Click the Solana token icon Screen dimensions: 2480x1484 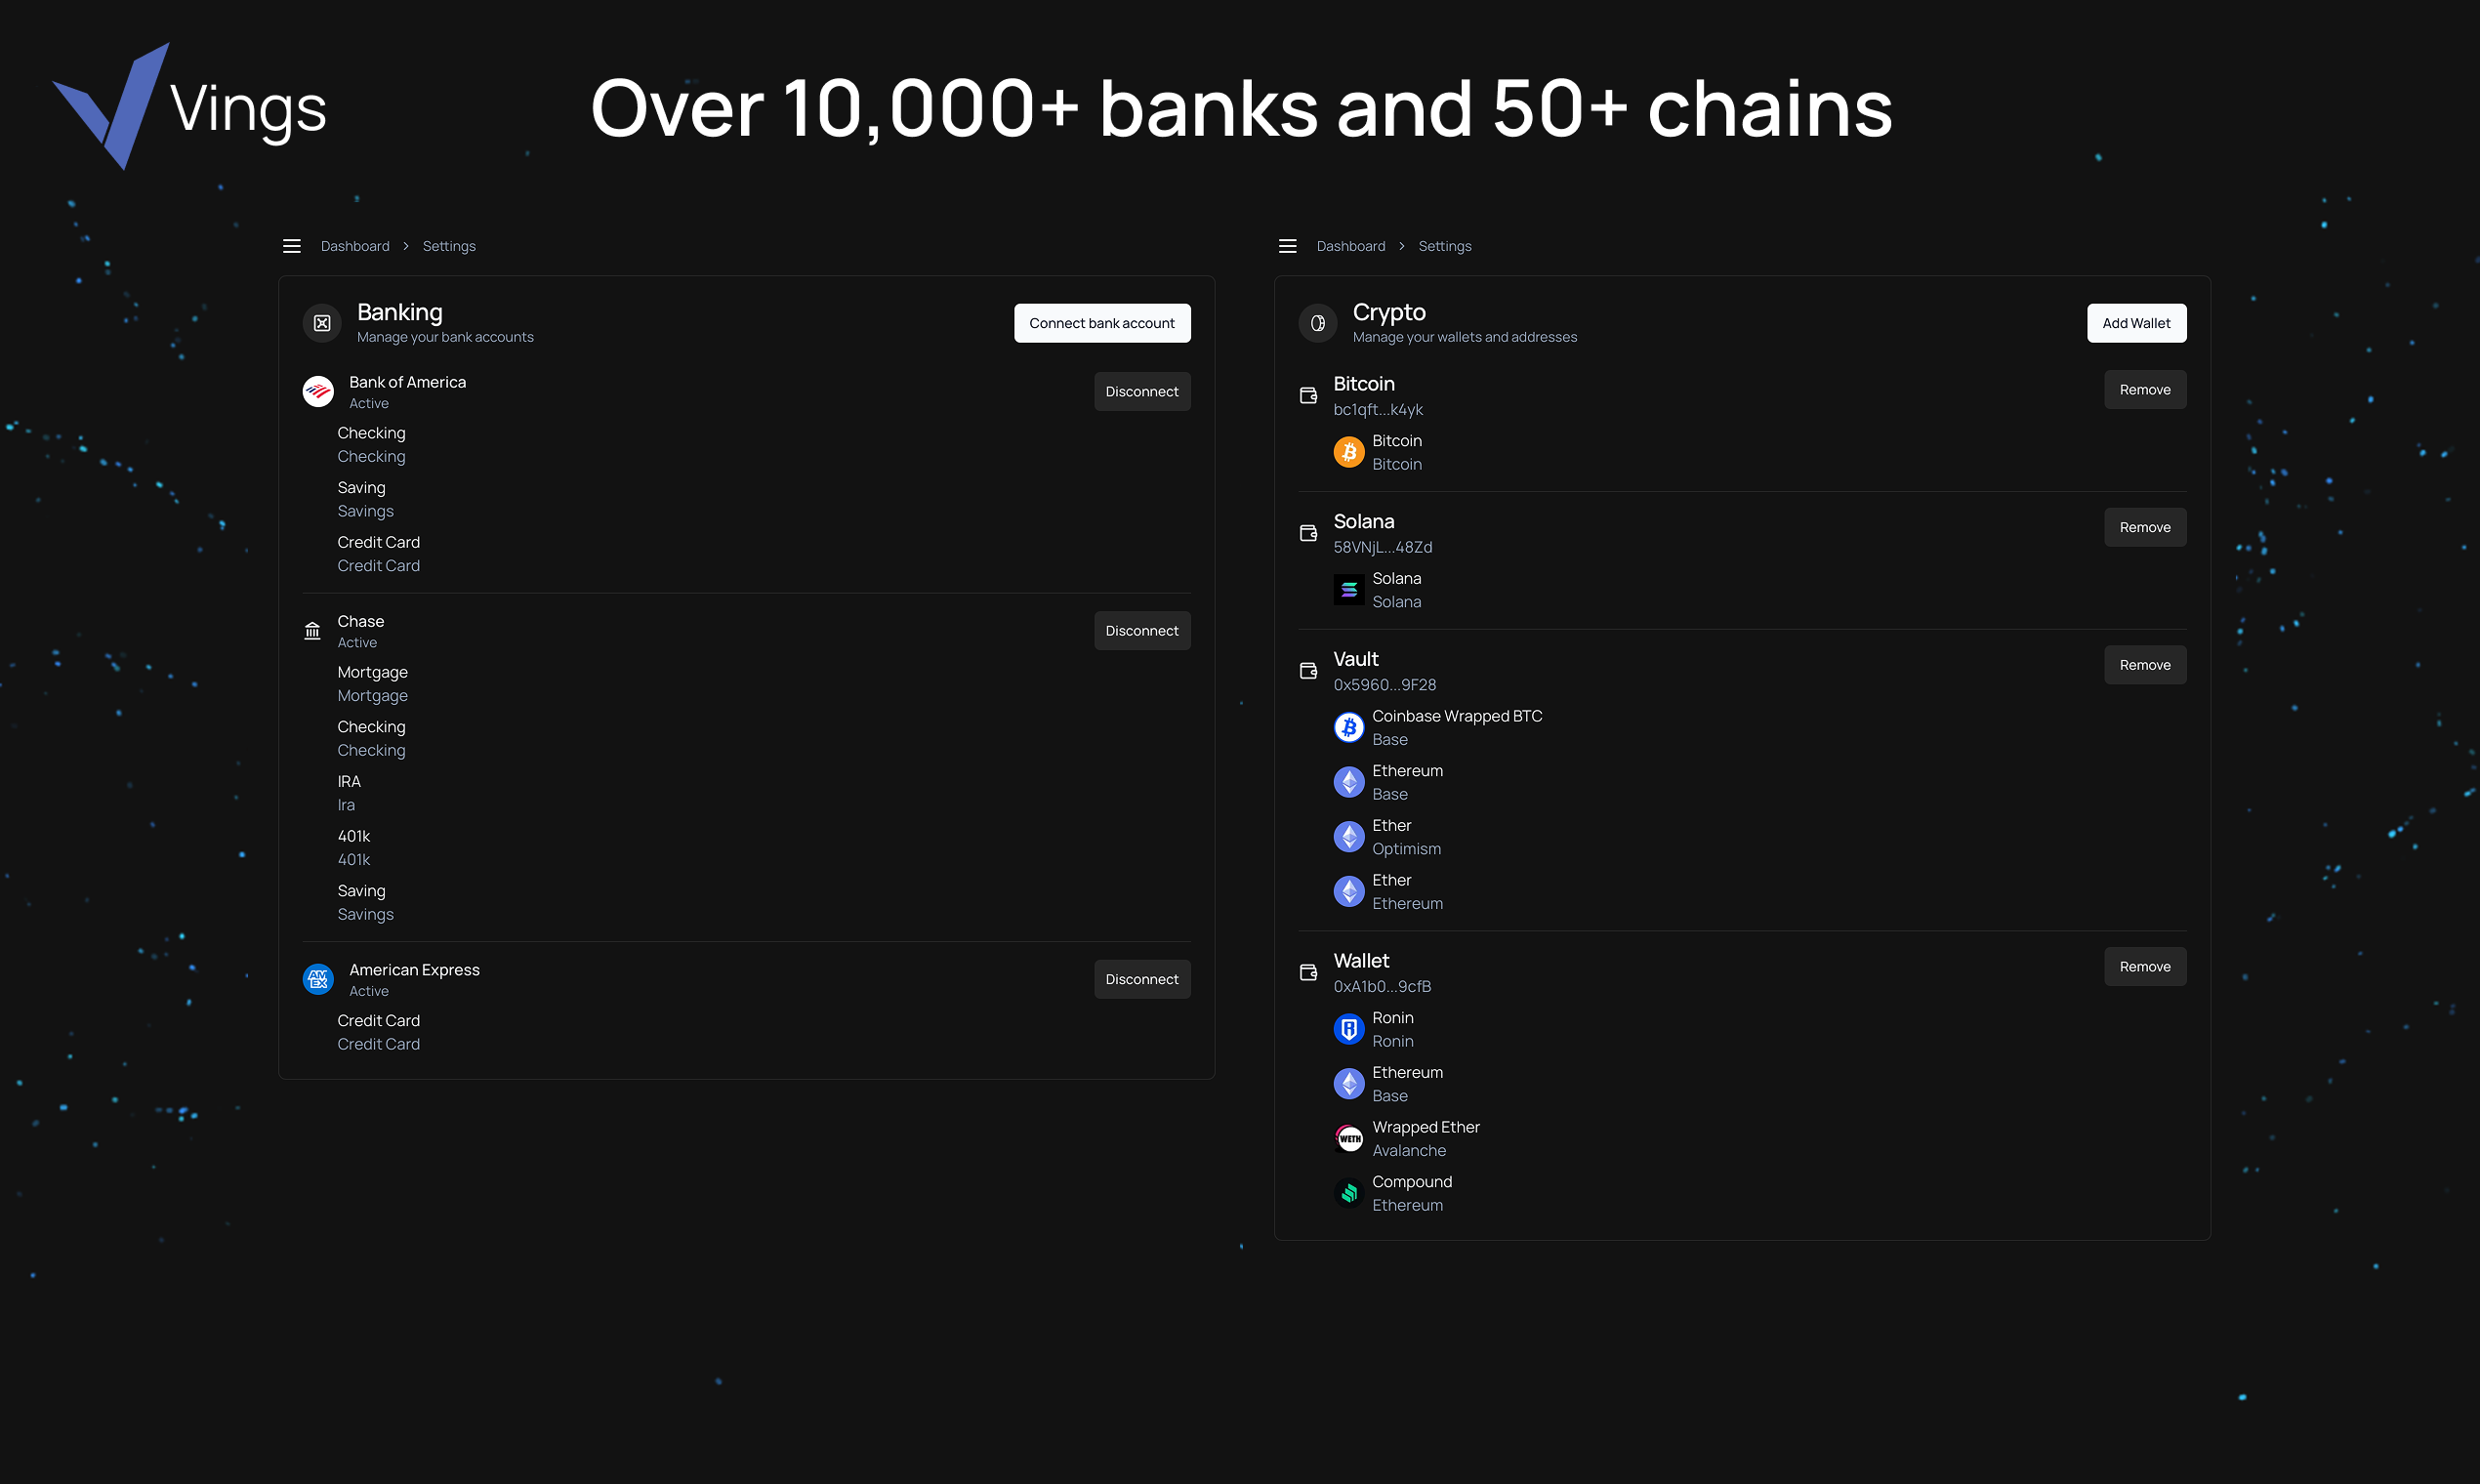(1349, 590)
